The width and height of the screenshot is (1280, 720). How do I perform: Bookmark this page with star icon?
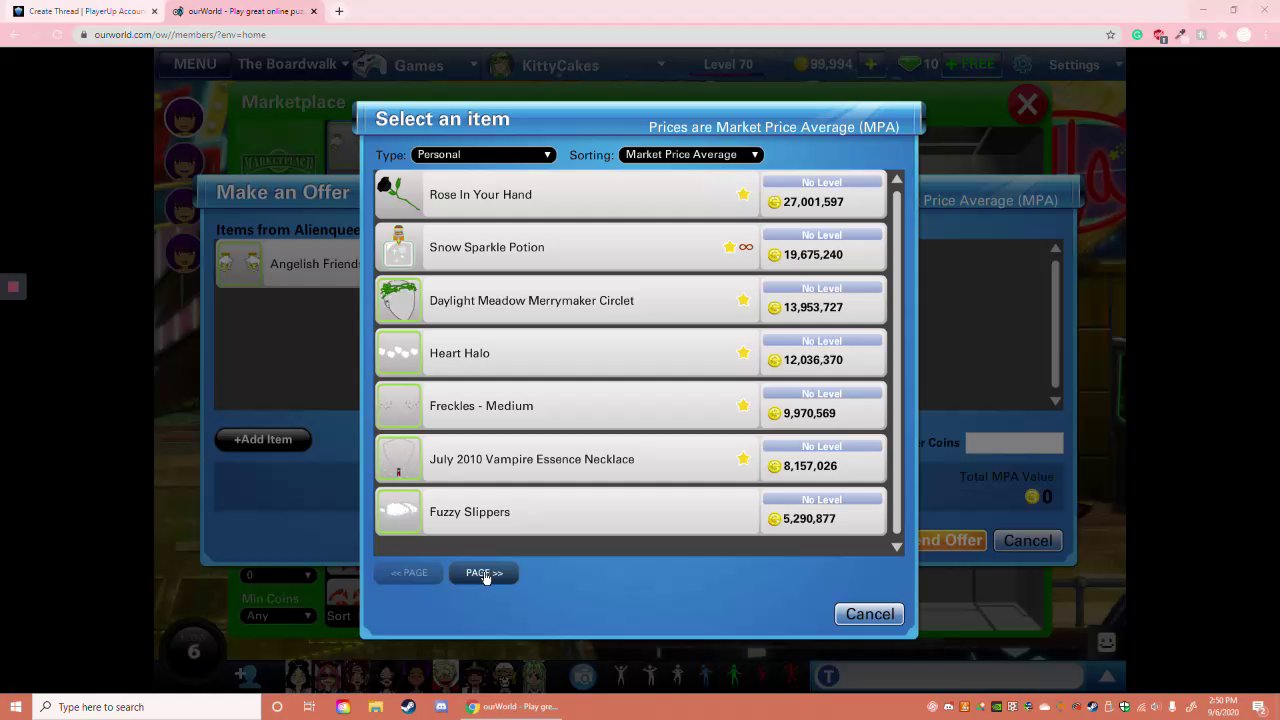pyautogui.click(x=1110, y=35)
